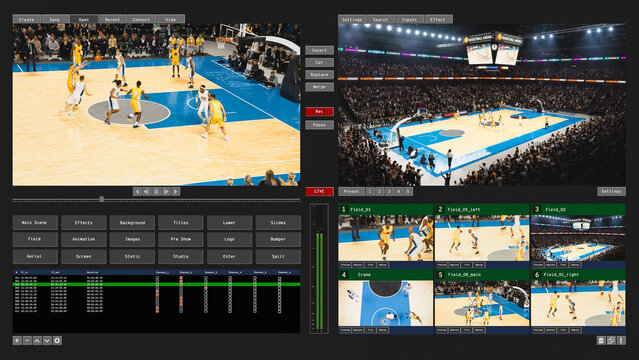This screenshot has width=639, height=360.
Task: Activate the Logo button
Action: coord(229,239)
